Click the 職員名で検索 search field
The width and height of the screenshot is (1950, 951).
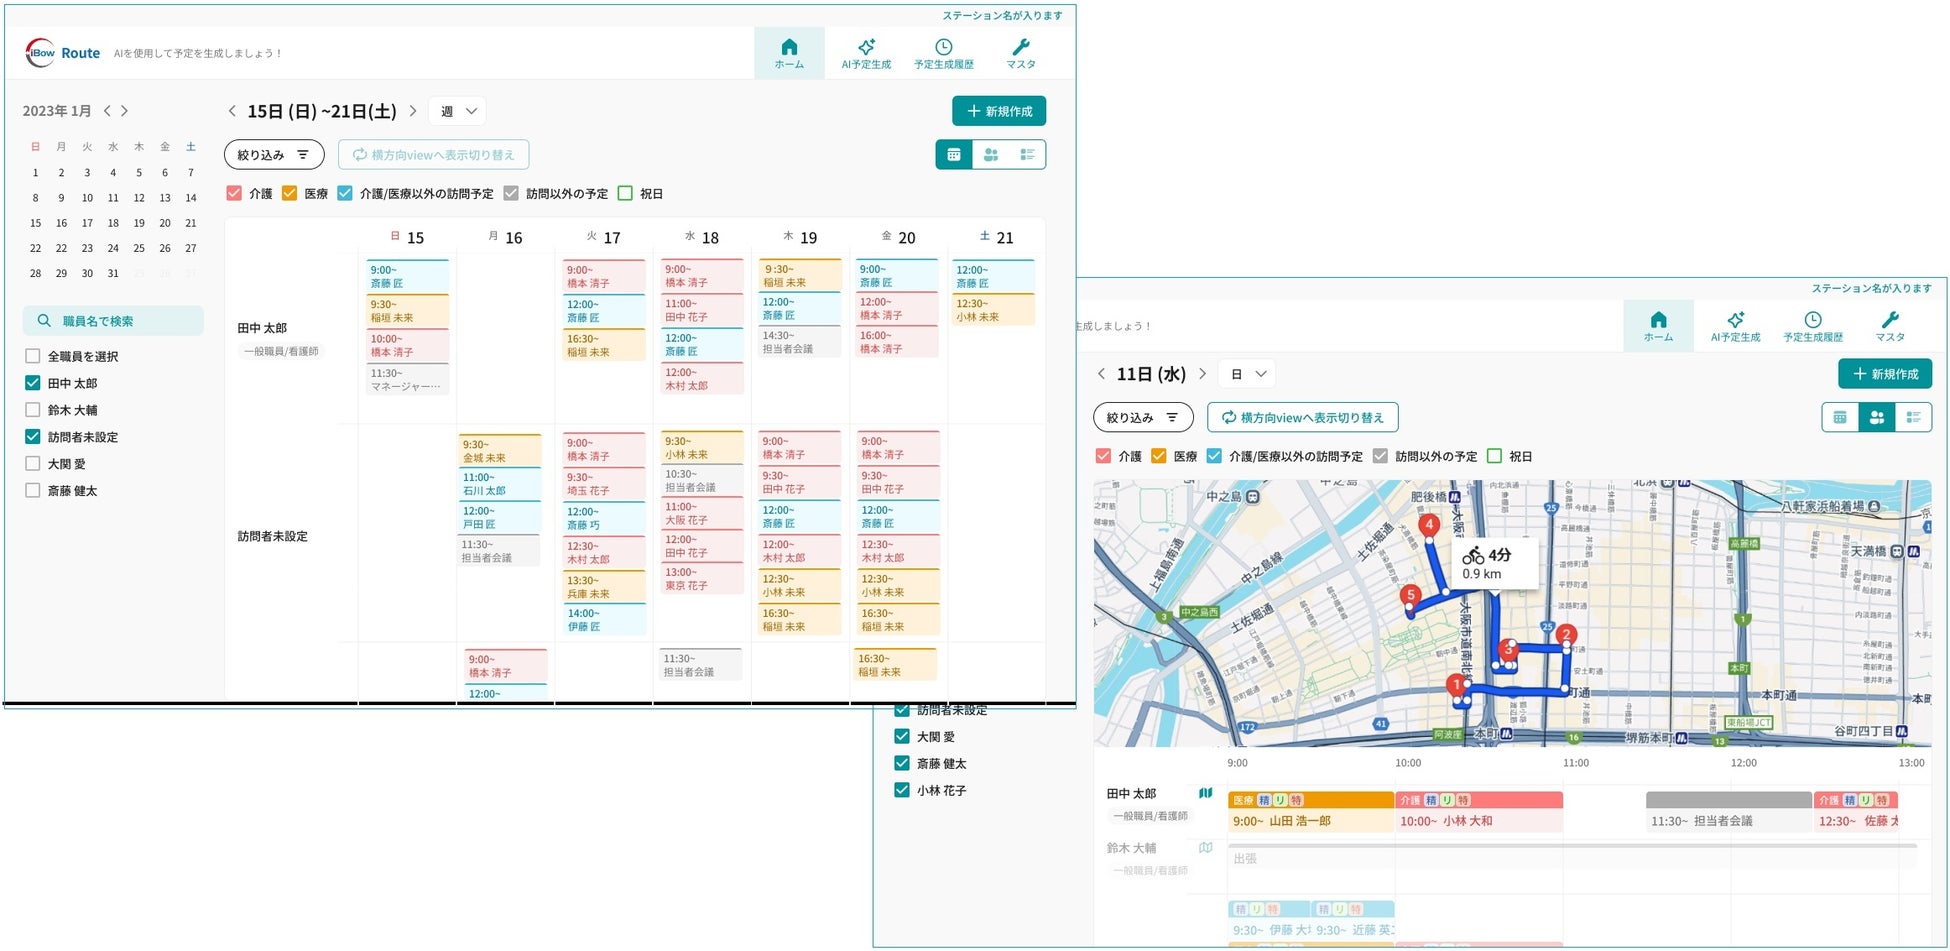click(x=113, y=321)
